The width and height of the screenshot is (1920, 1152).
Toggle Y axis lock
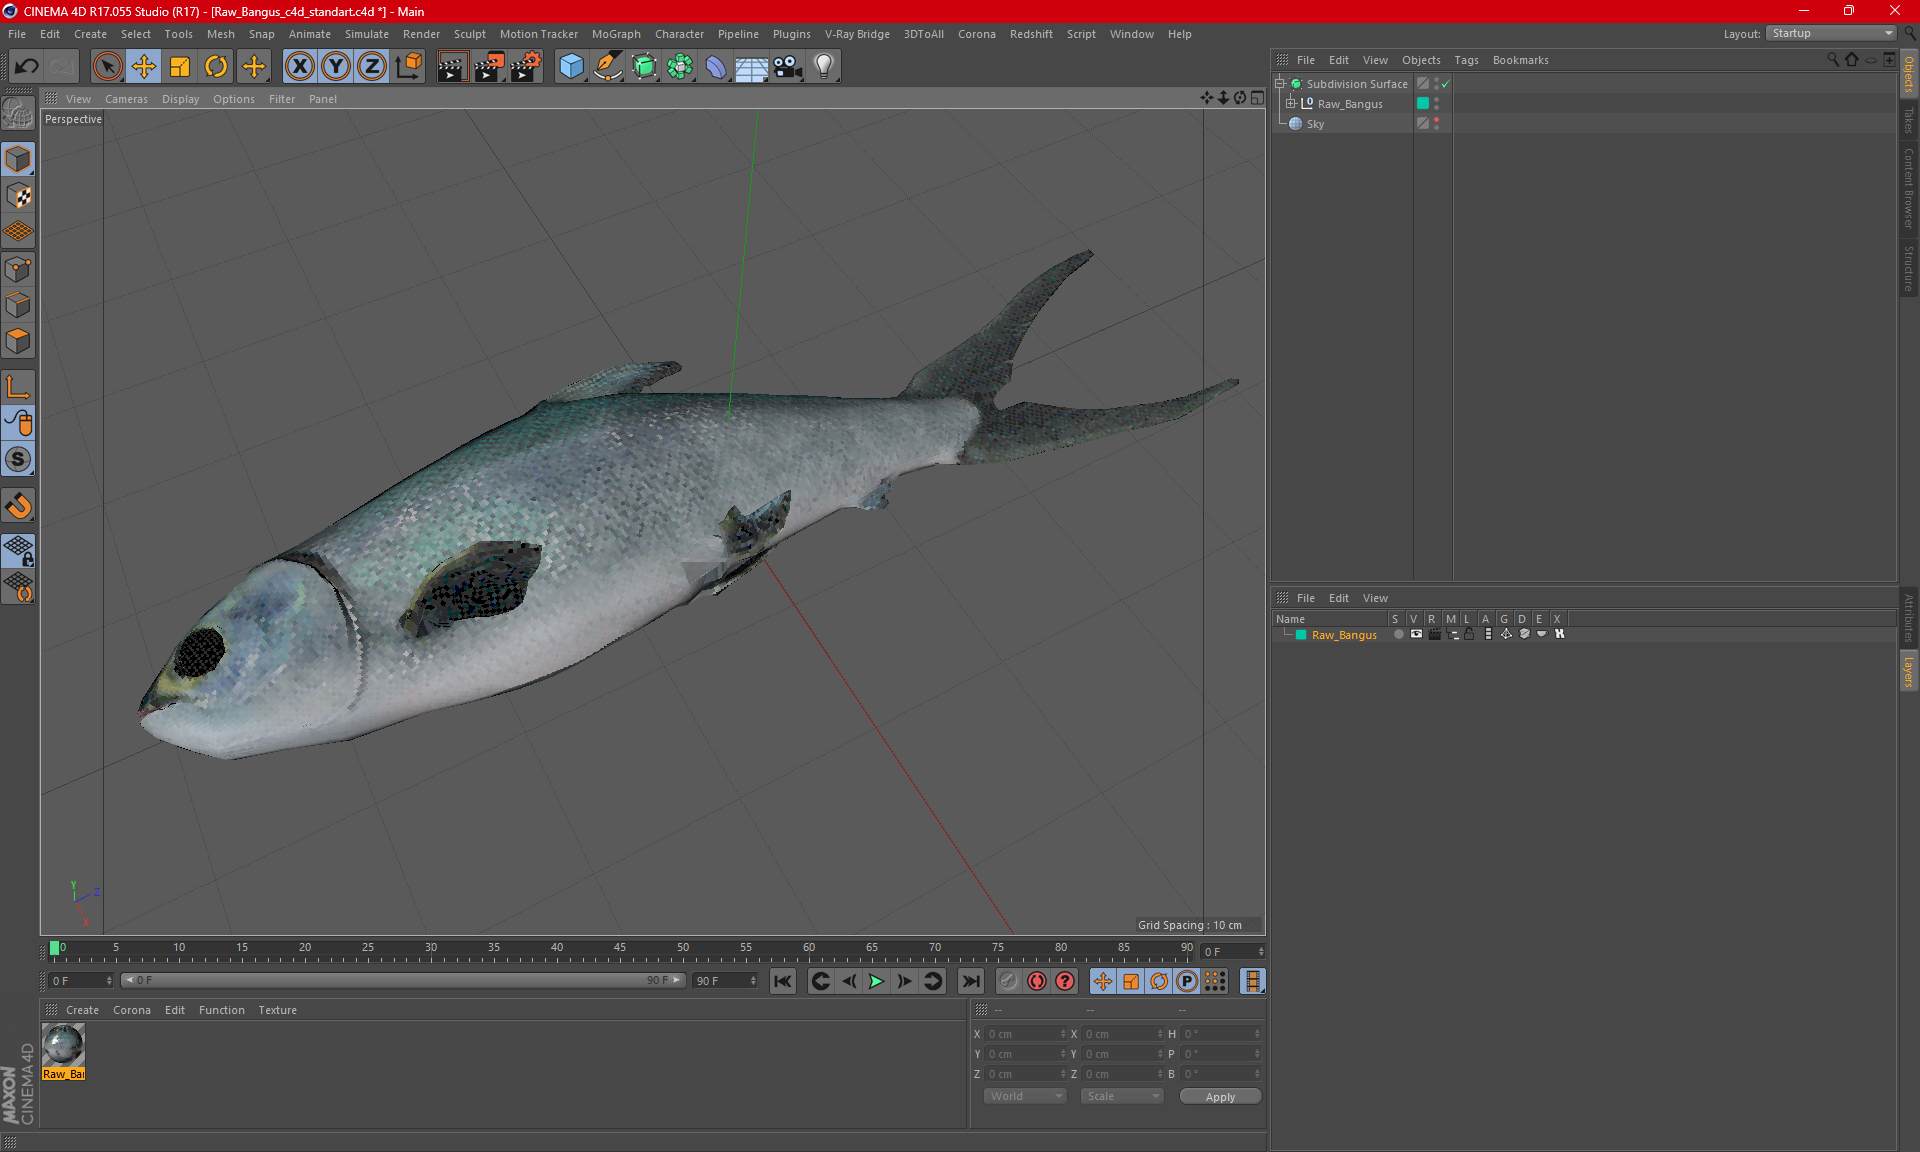point(336,67)
